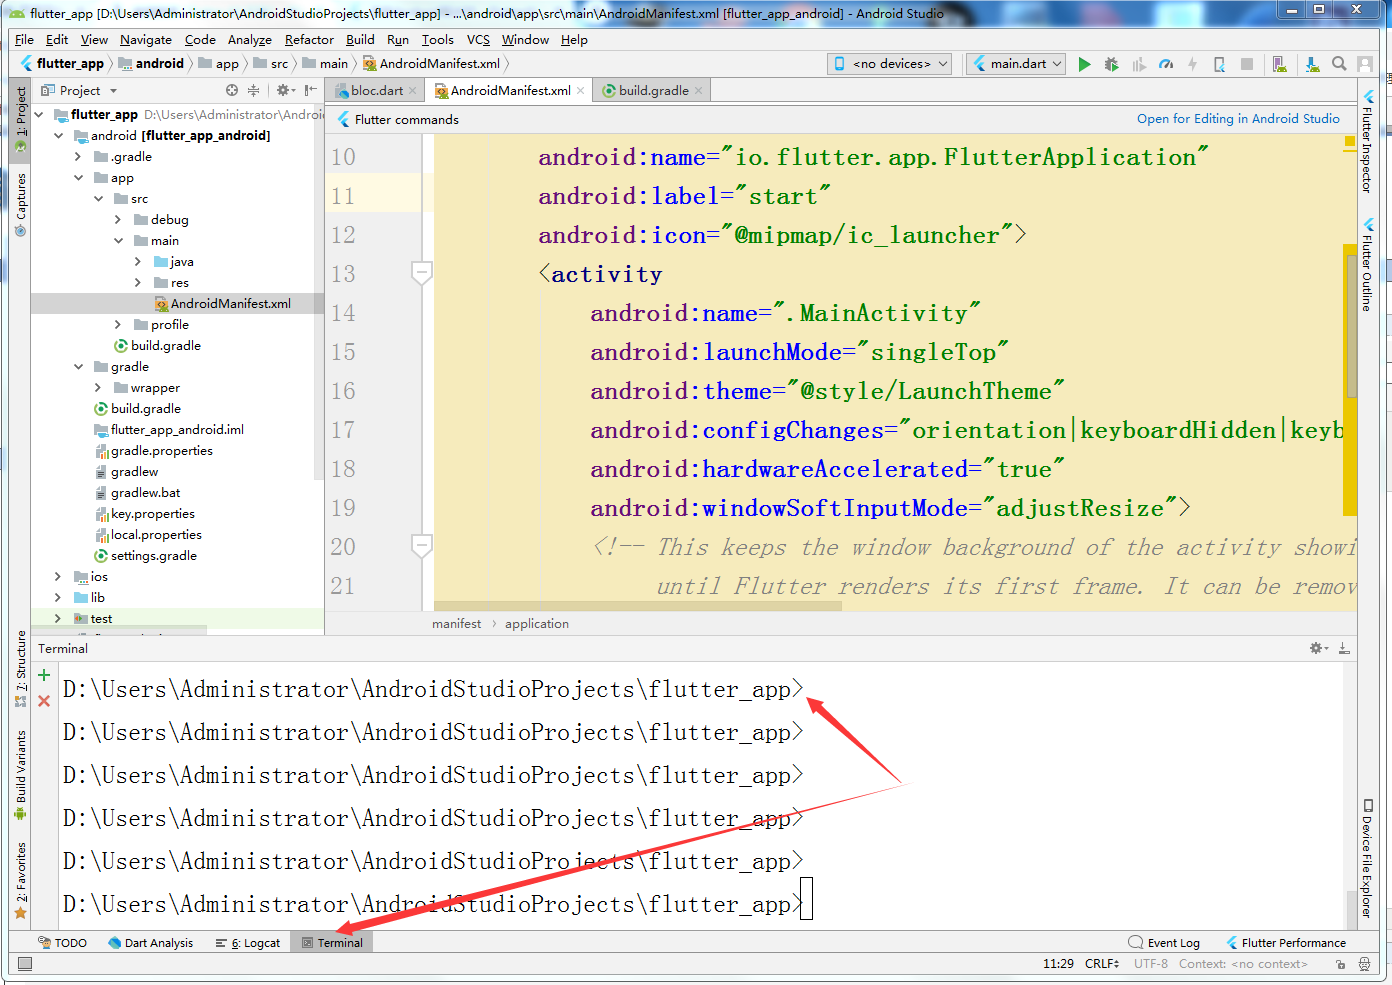The image size is (1392, 985).
Task: Click the read-only lock icon in status bar
Action: coord(1340,964)
